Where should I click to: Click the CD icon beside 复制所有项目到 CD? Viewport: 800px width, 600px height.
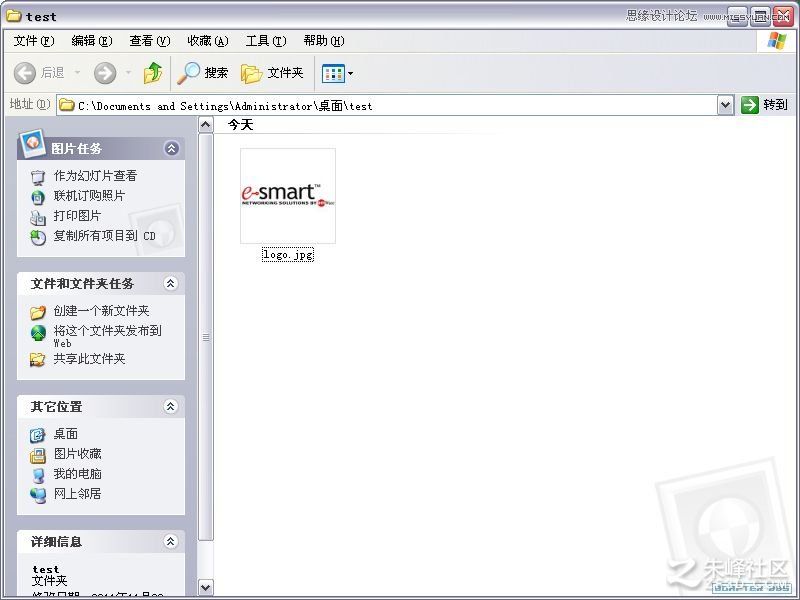[x=38, y=237]
